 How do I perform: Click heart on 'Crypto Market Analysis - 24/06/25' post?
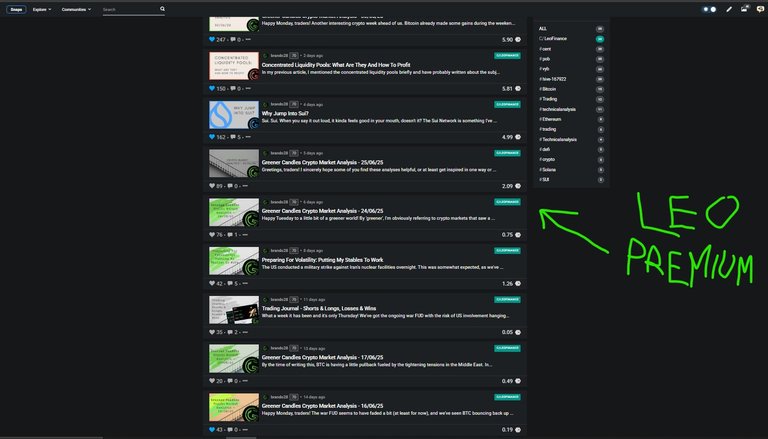point(212,235)
